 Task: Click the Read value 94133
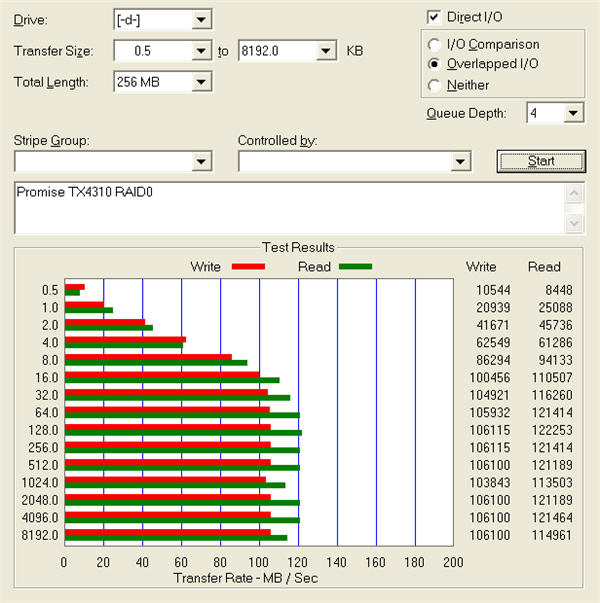(x=555, y=360)
